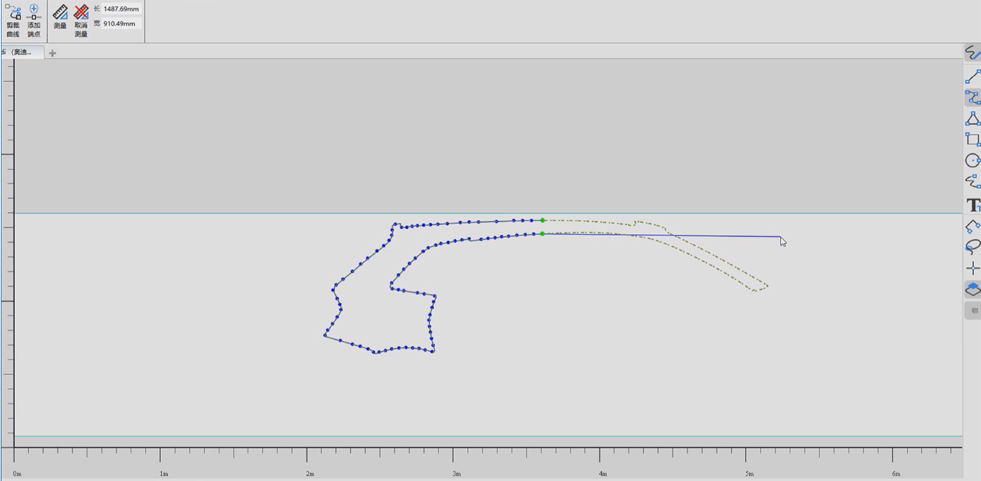Screen dimensions: 981x481
Task: Select the lasso selection tool
Action: click(972, 247)
